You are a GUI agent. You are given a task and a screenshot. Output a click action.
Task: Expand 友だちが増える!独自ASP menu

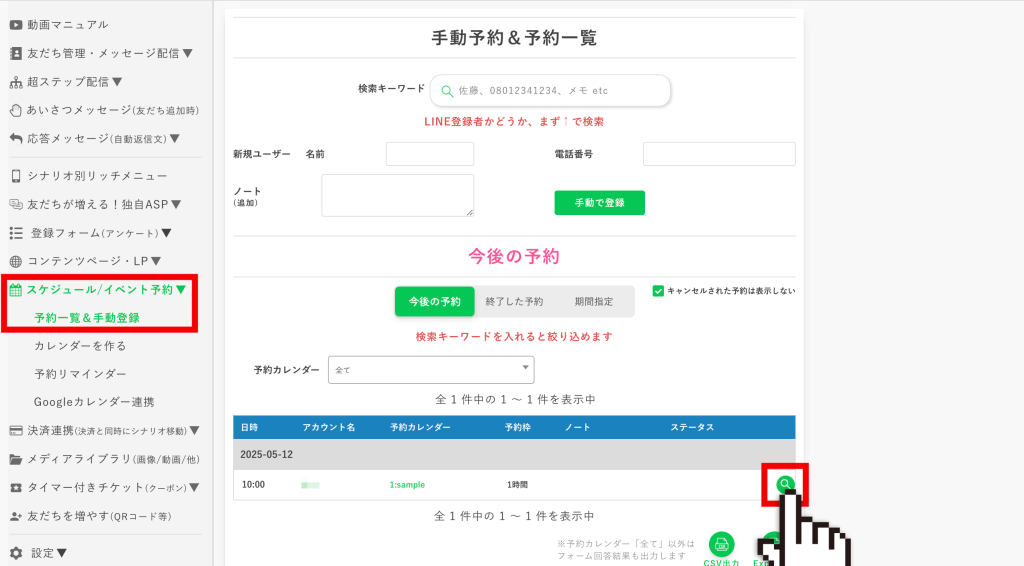(x=104, y=204)
